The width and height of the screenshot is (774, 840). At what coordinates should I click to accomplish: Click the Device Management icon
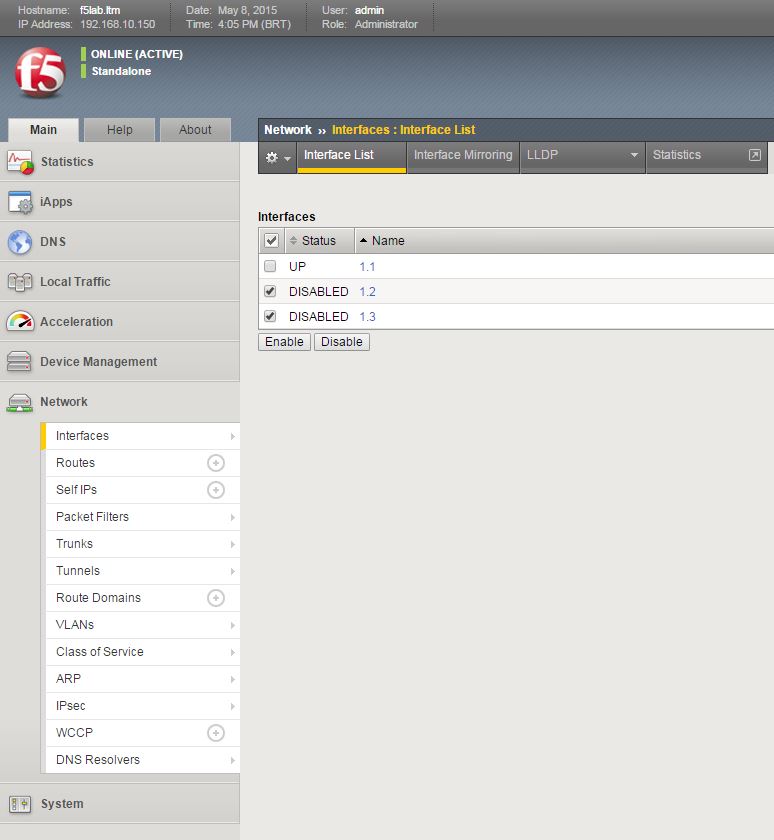click(20, 362)
